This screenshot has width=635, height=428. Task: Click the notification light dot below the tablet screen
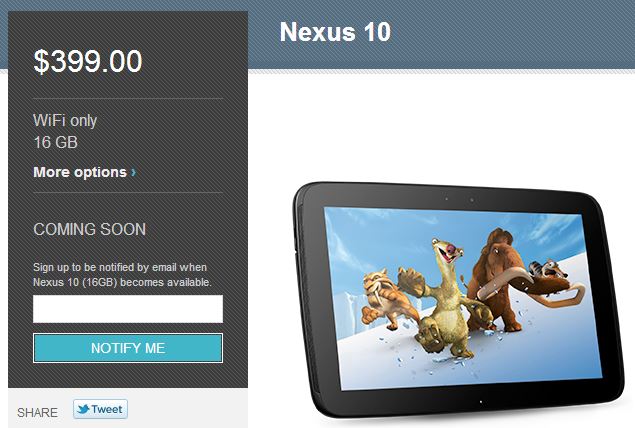tap(481, 402)
